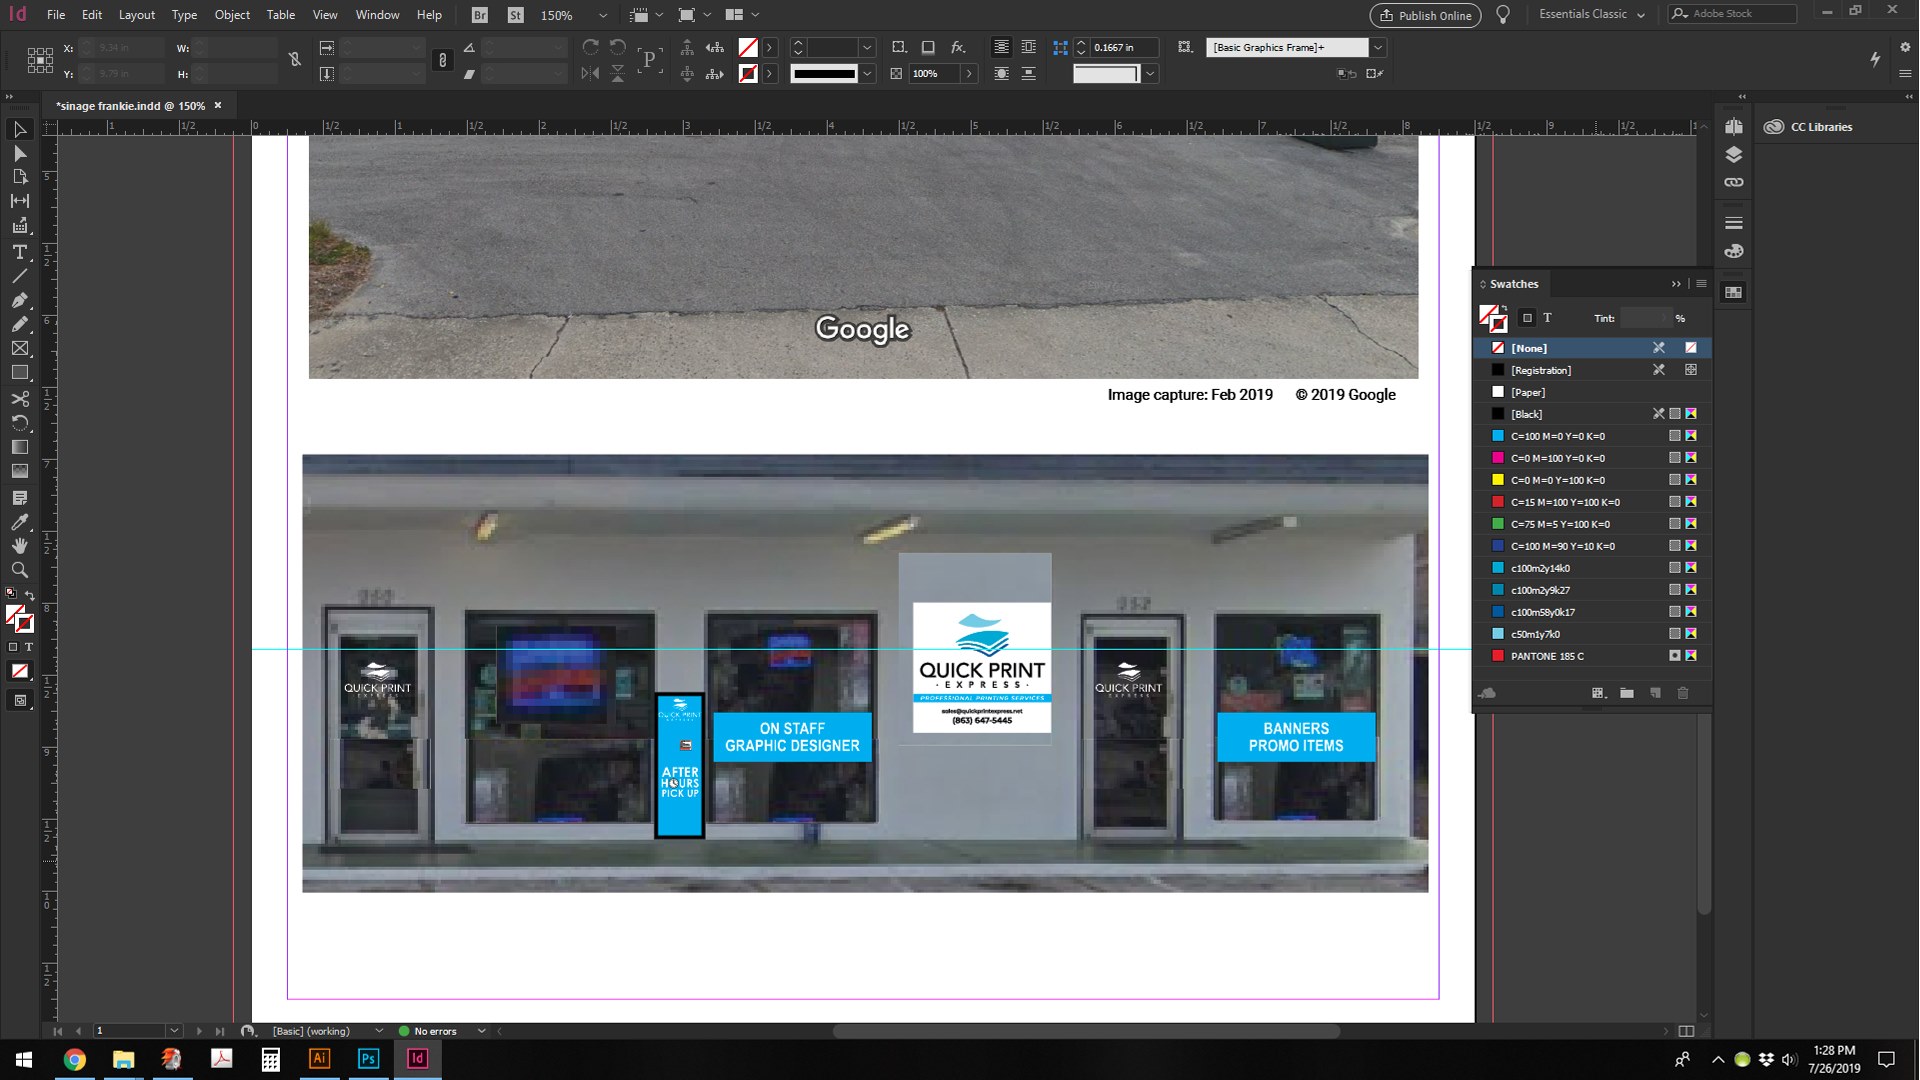
Task: Open the Links panel icon
Action: click(1734, 183)
